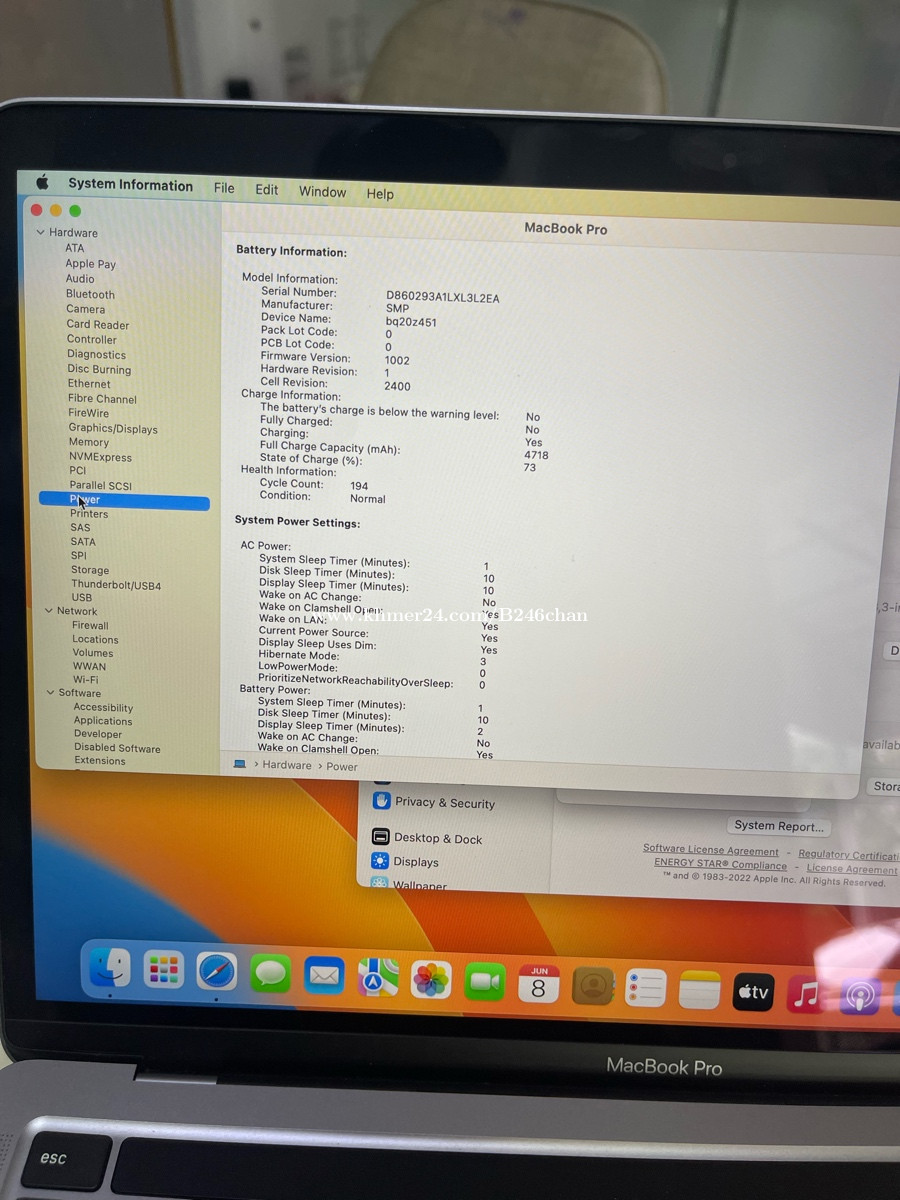Viewport: 900px width, 1200px height.
Task: Select Diagnostics in the sidebar
Action: (x=96, y=354)
